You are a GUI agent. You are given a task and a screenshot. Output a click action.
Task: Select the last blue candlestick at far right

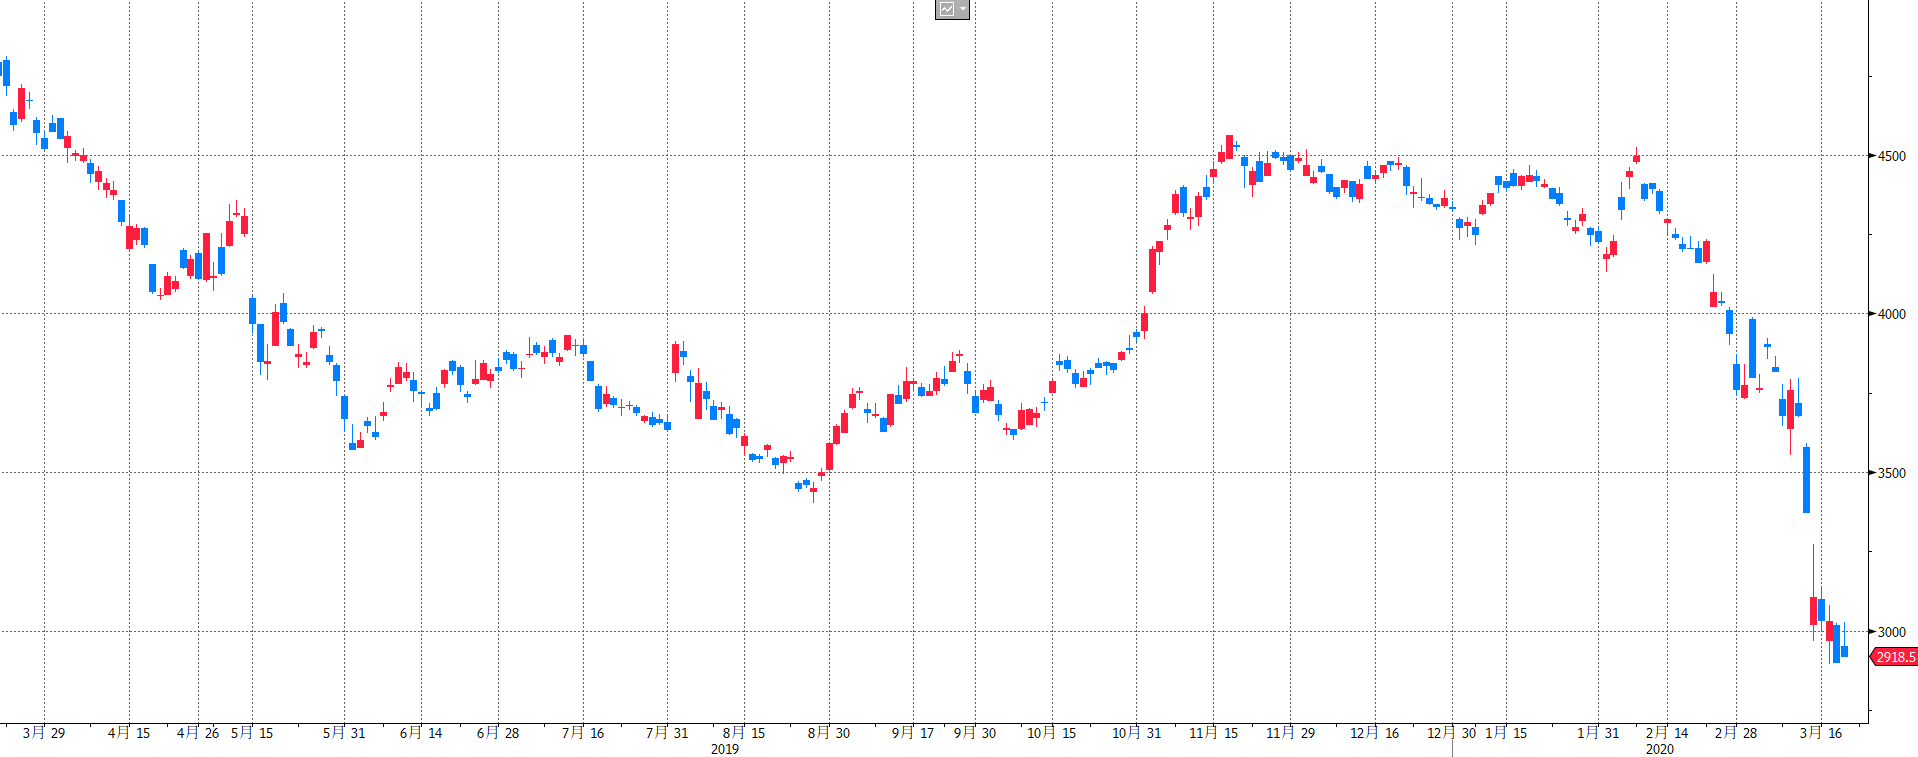click(1844, 651)
